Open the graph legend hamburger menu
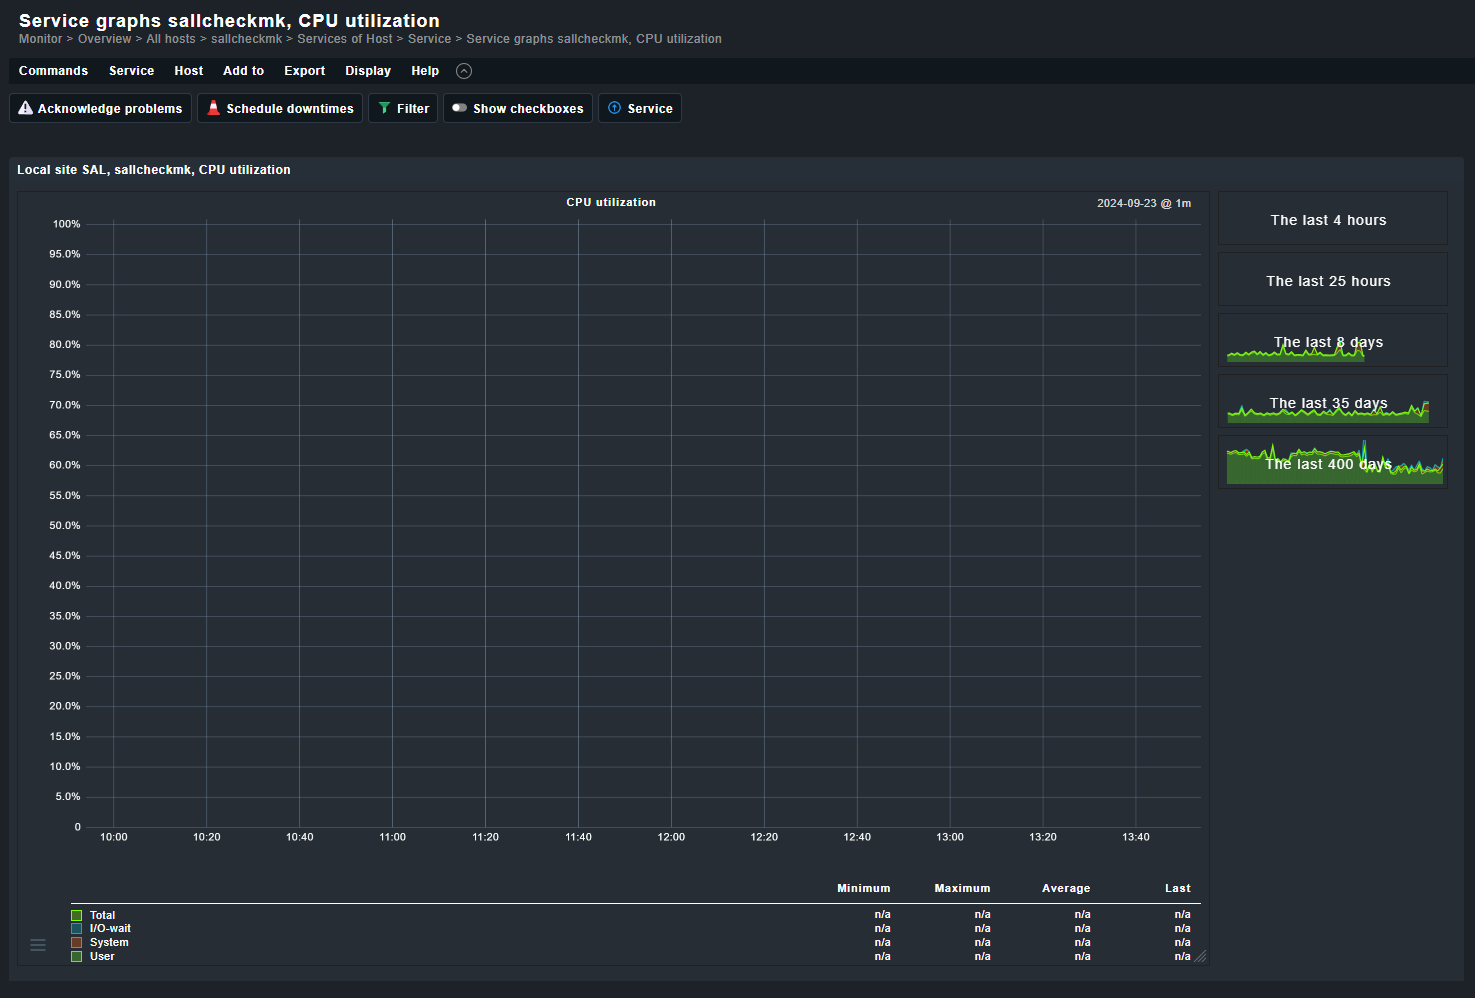This screenshot has width=1475, height=998. [x=38, y=943]
